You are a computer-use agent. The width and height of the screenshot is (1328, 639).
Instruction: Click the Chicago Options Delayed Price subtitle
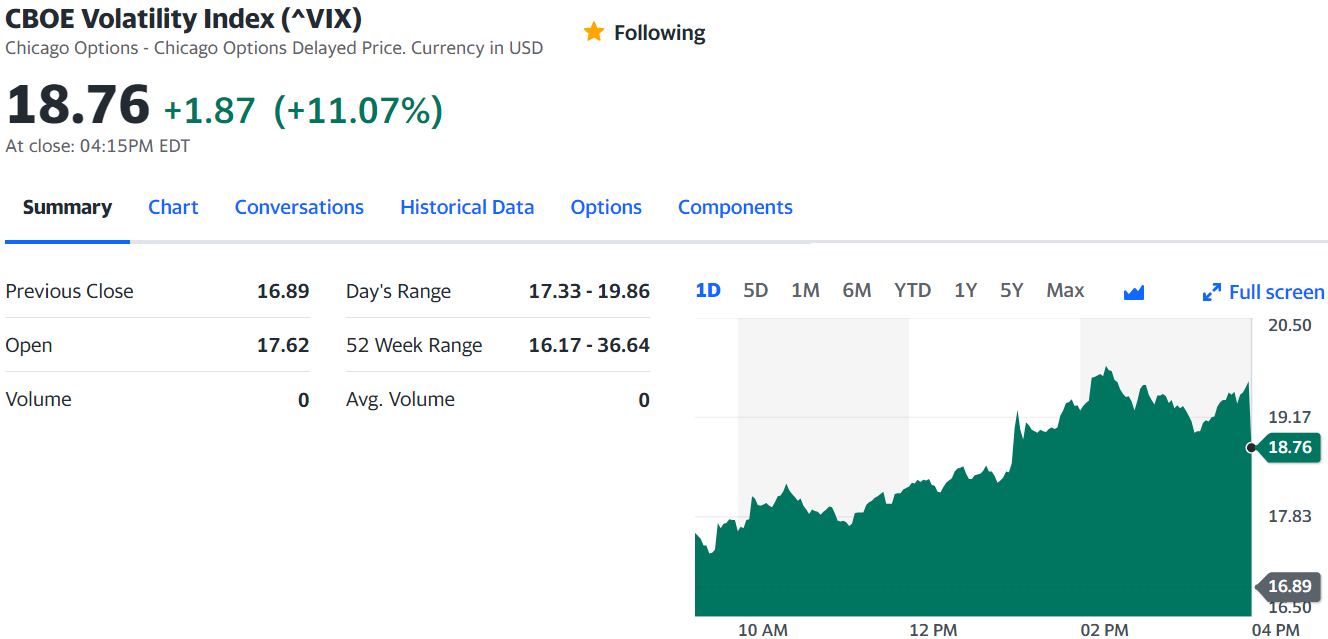tap(274, 48)
